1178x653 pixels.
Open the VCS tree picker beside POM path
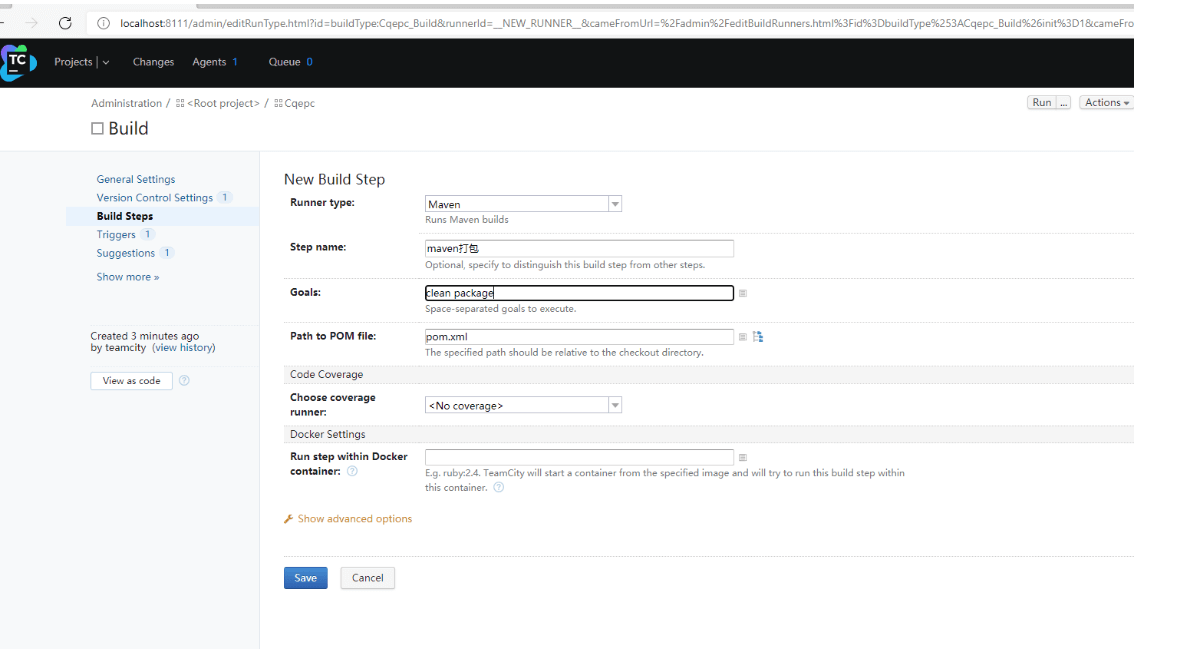(758, 337)
